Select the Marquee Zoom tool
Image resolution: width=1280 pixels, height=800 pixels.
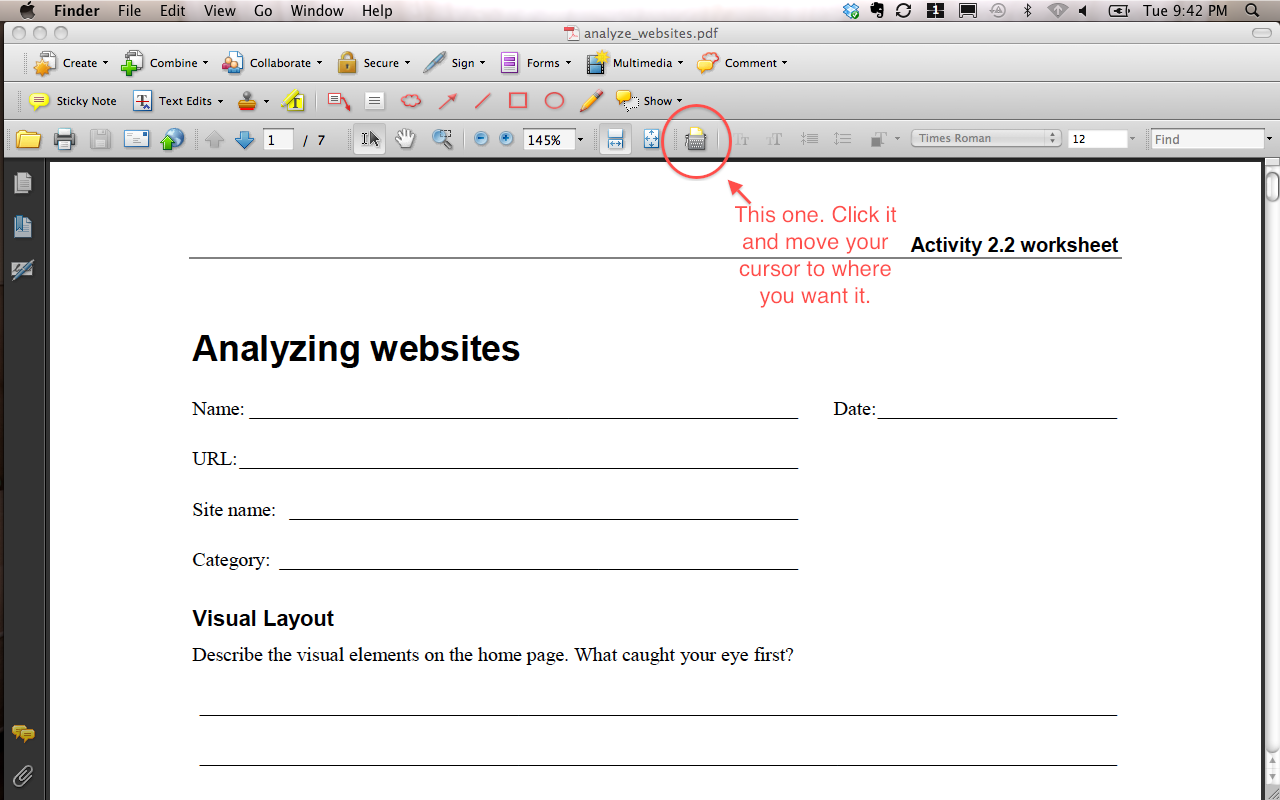tap(442, 139)
